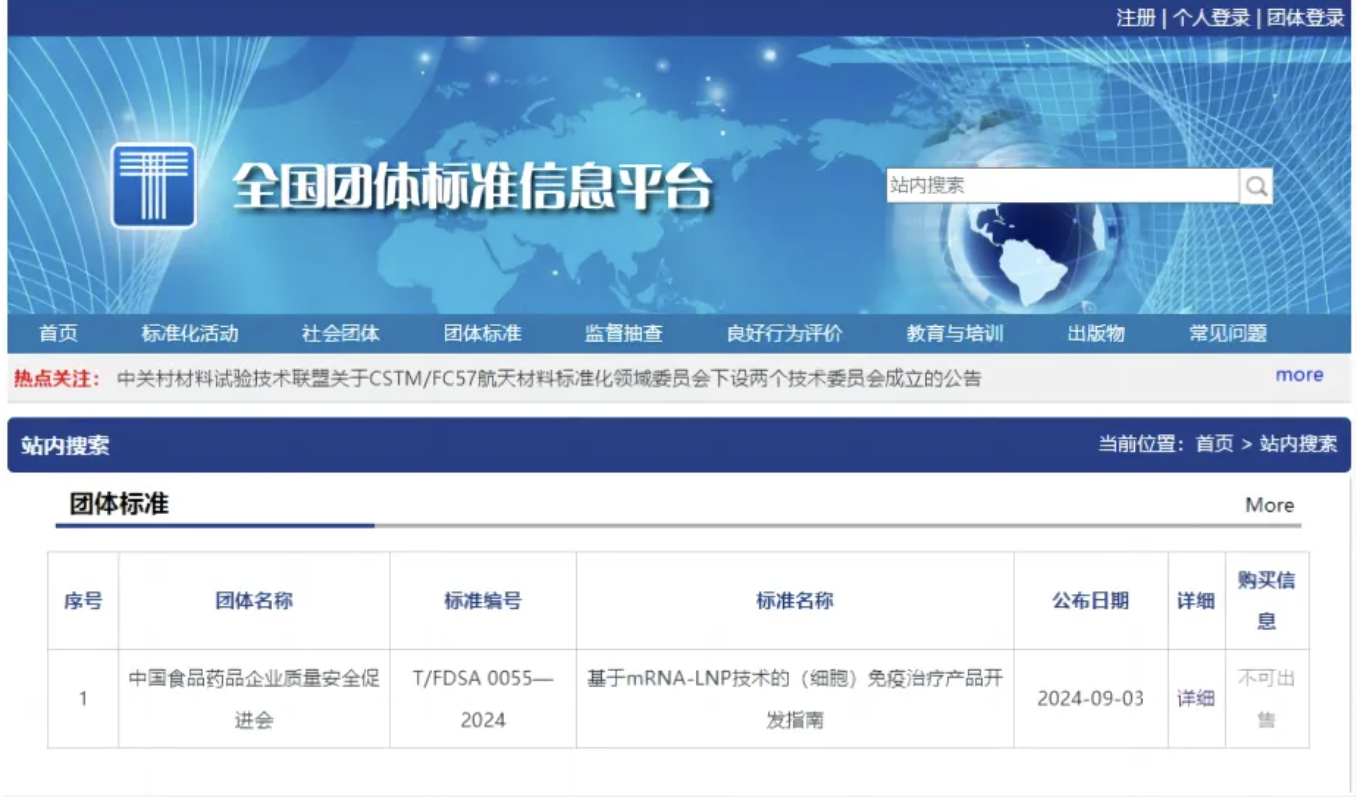The height and width of the screenshot is (800, 1356).
Task: Click the 序号 column header
Action: point(83,601)
